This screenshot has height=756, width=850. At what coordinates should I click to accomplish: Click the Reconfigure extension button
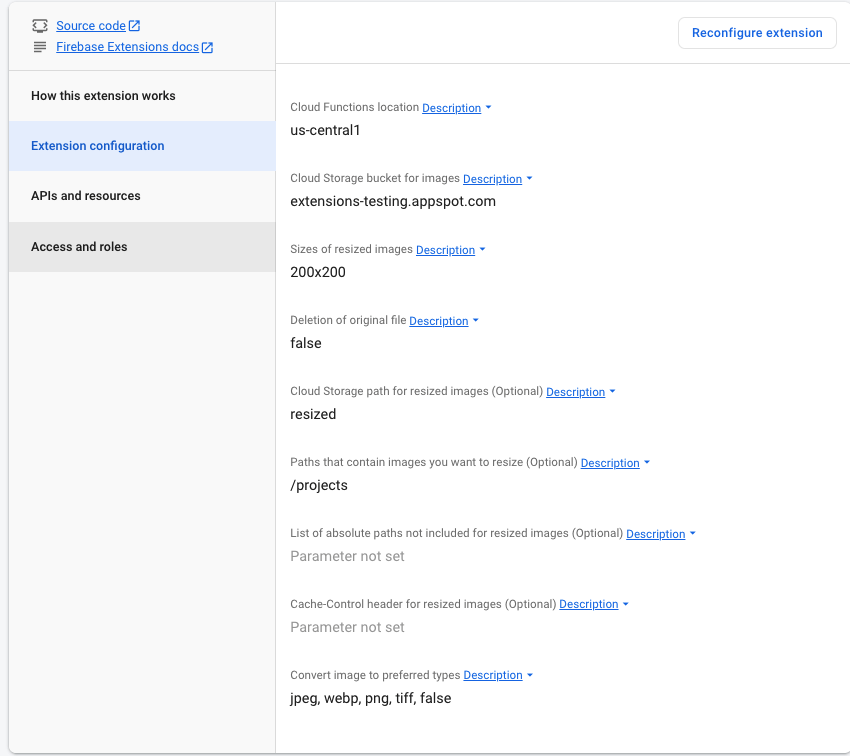(757, 33)
